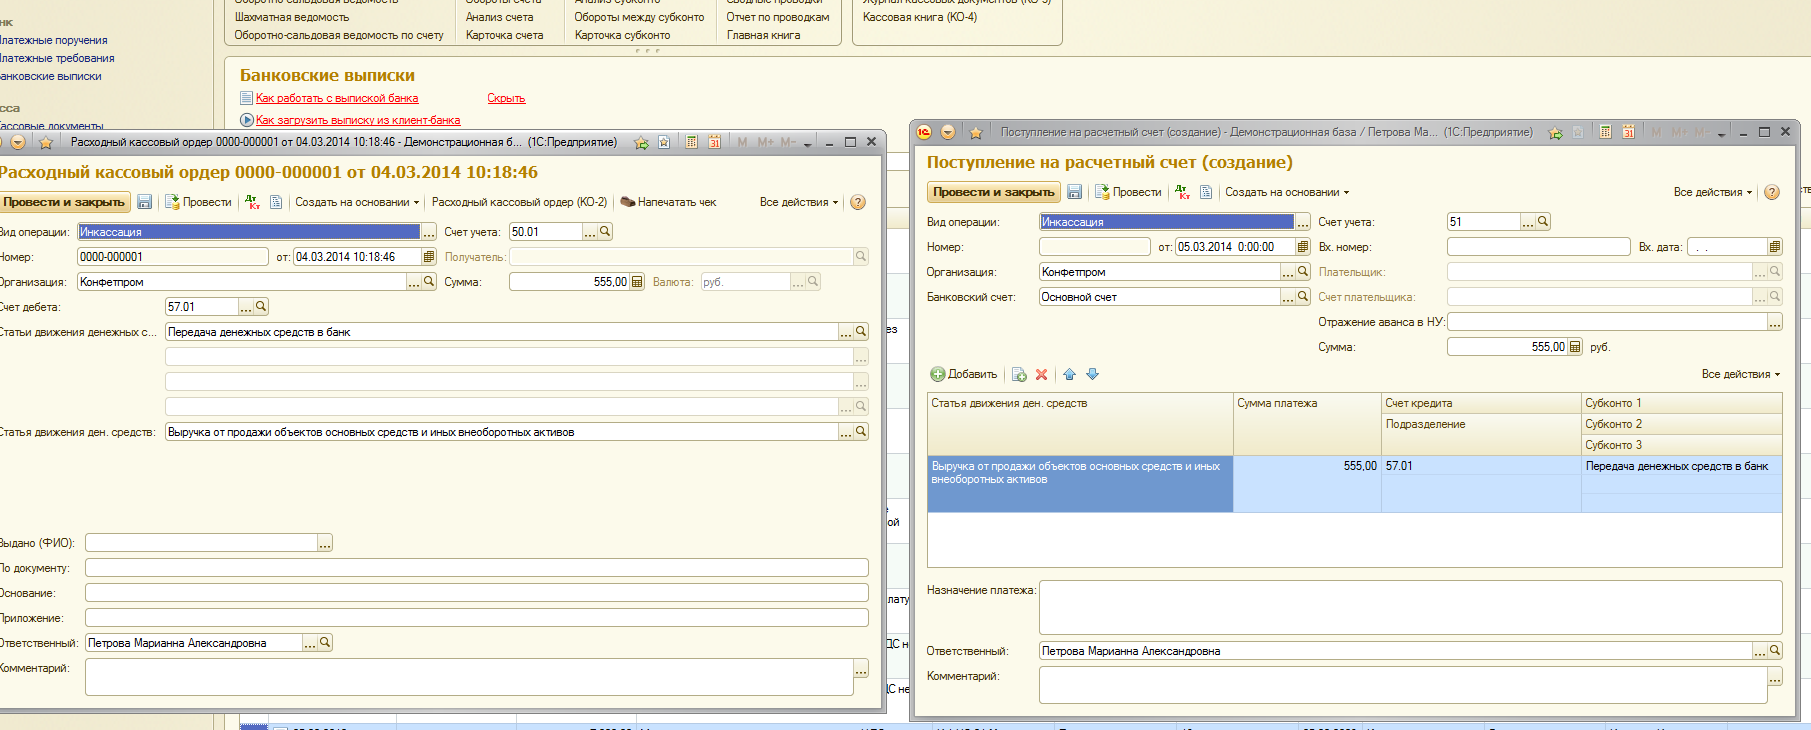The width and height of the screenshot is (1811, 730).
Task: Open calendar picker next to date 04.03.2014
Action: click(429, 257)
